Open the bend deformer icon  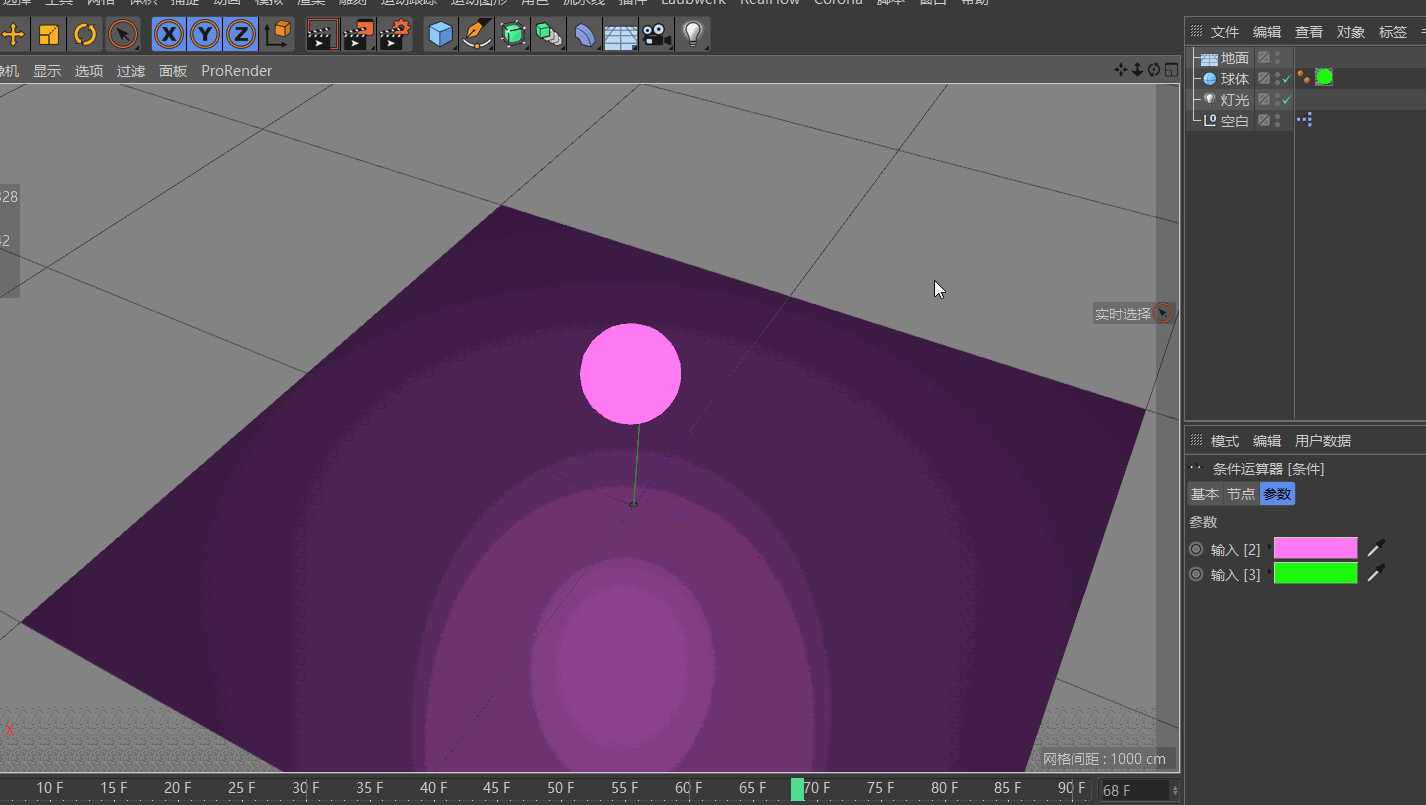(585, 35)
